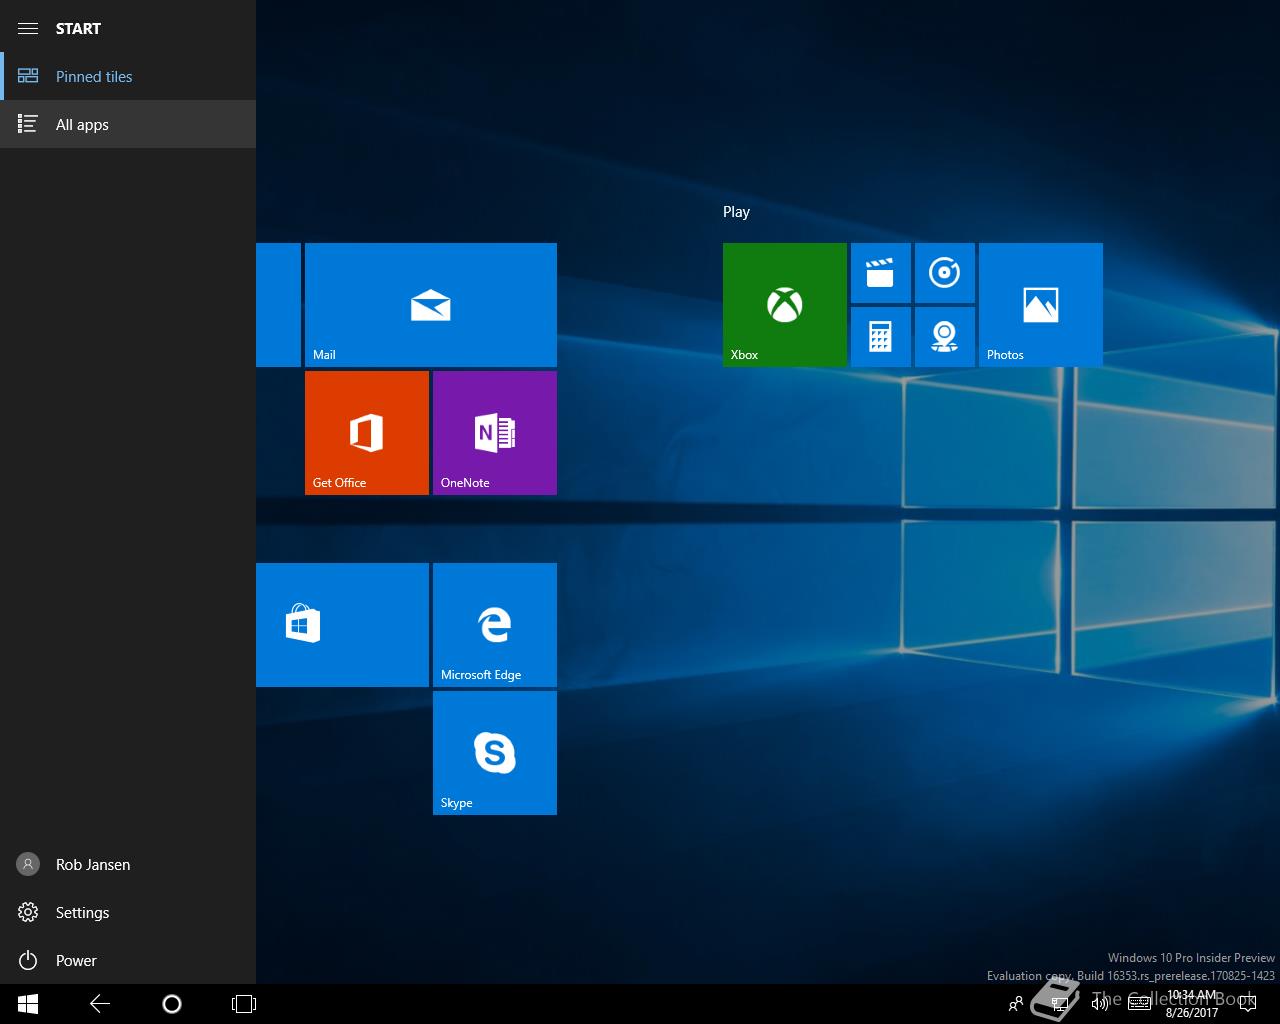The height and width of the screenshot is (1024, 1280).
Task: Switch to All apps list
Action: (x=128, y=124)
